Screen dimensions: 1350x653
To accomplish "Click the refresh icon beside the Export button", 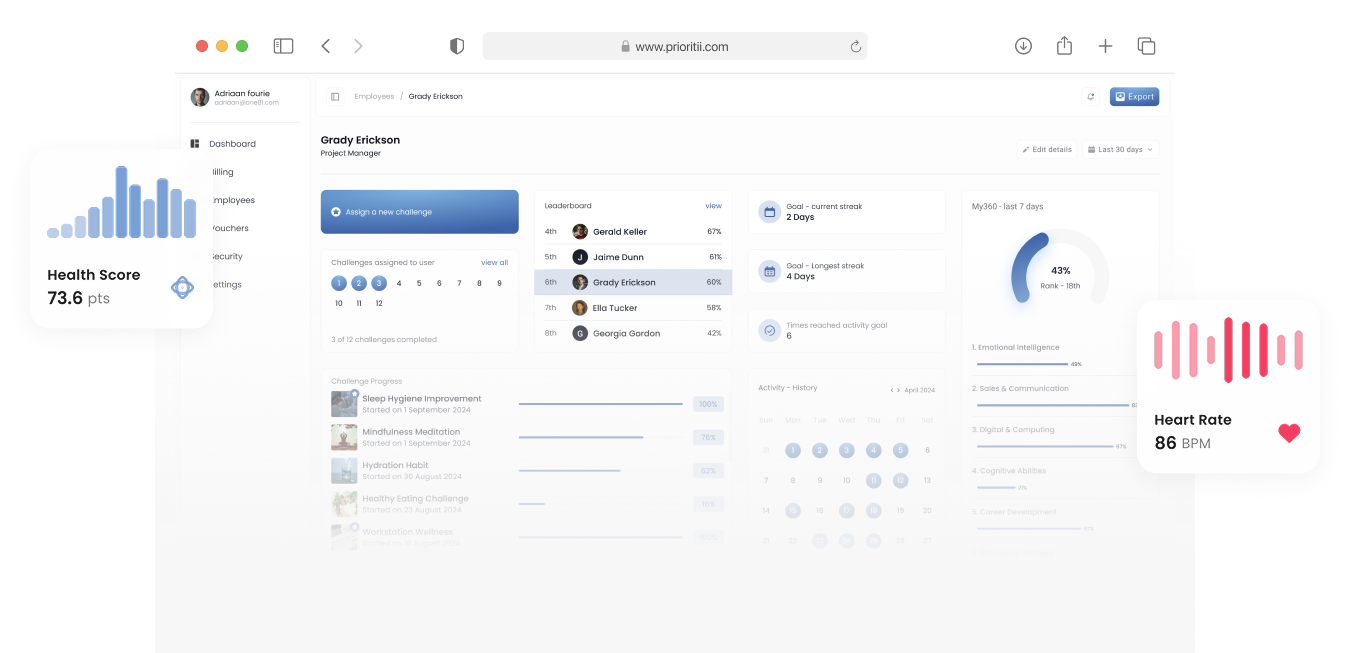I will point(1090,96).
